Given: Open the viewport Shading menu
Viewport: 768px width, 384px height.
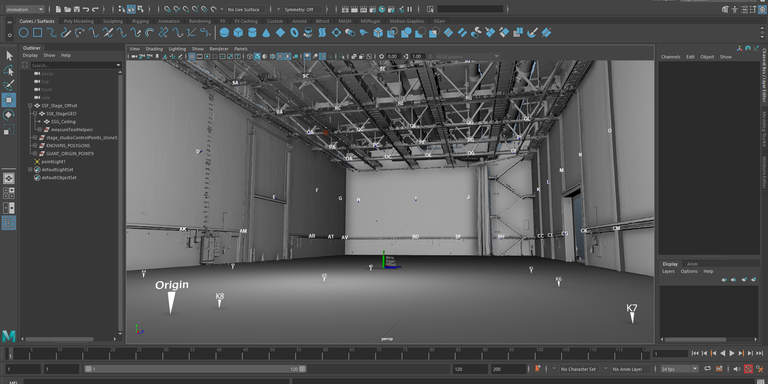Looking at the screenshot, I should click(154, 49).
